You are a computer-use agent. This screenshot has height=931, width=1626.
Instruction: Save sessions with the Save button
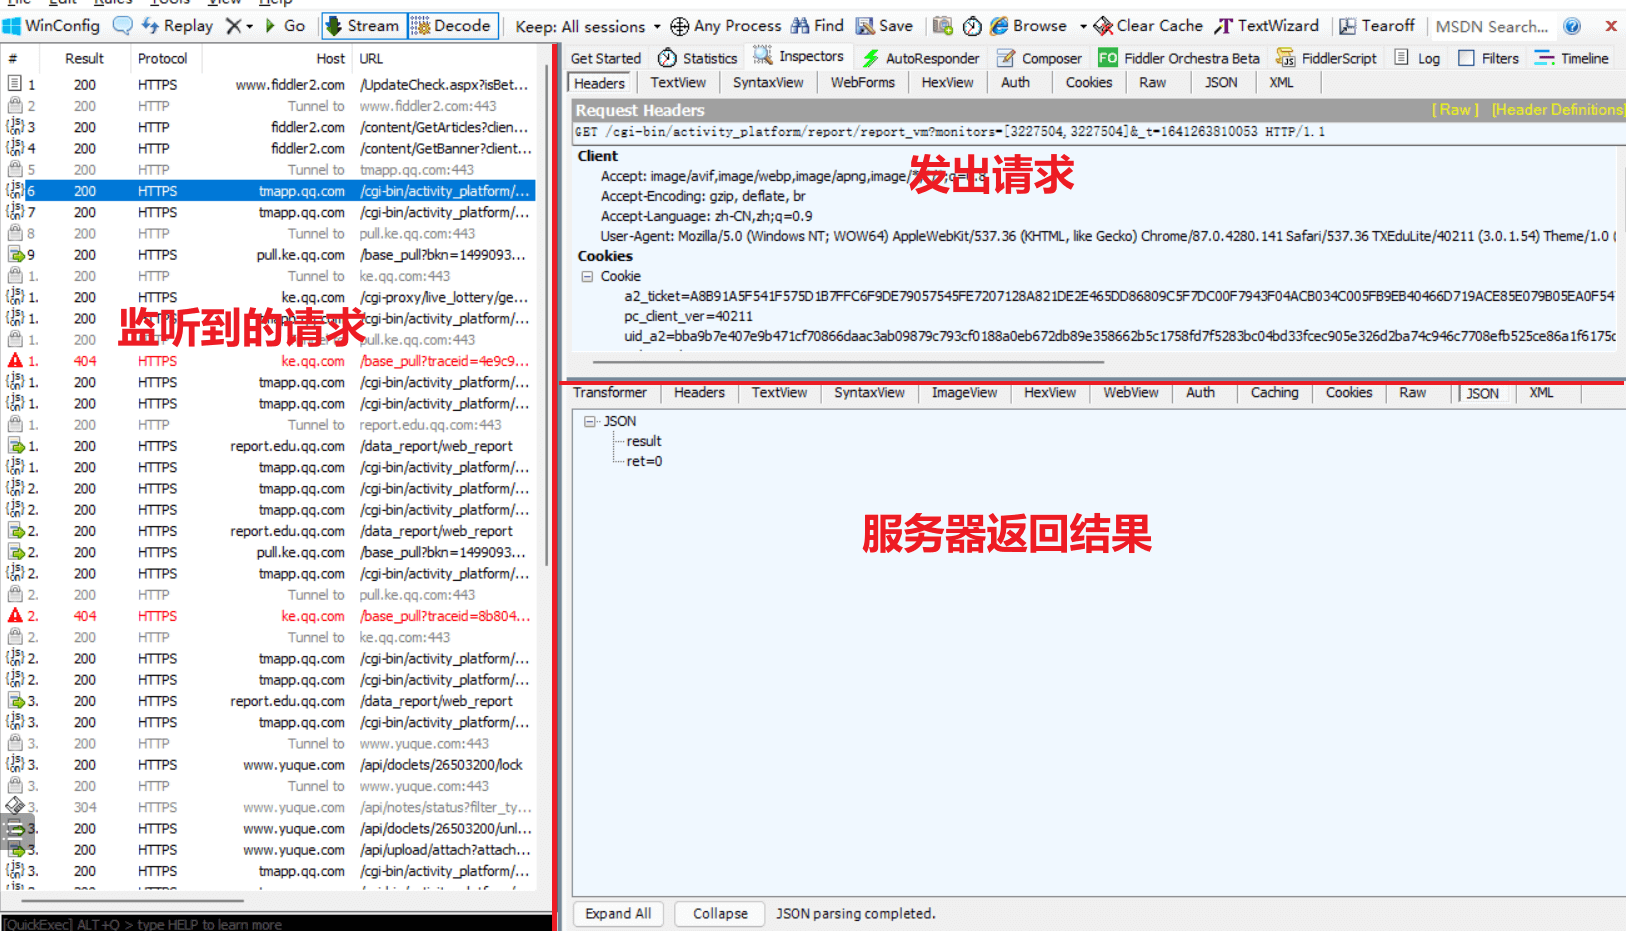884,26
